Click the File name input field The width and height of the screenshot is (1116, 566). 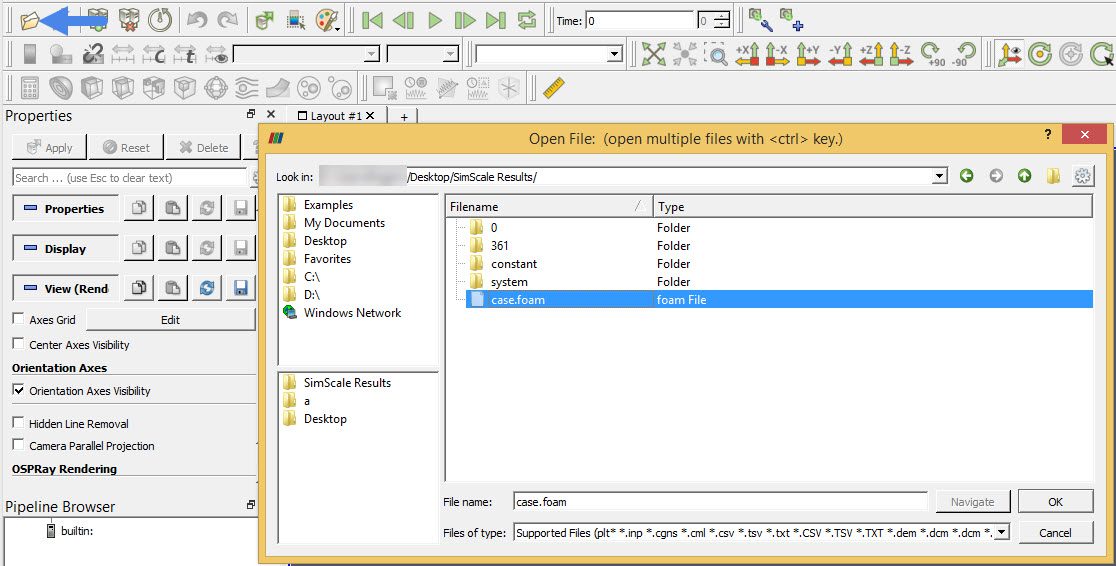pyautogui.click(x=720, y=502)
